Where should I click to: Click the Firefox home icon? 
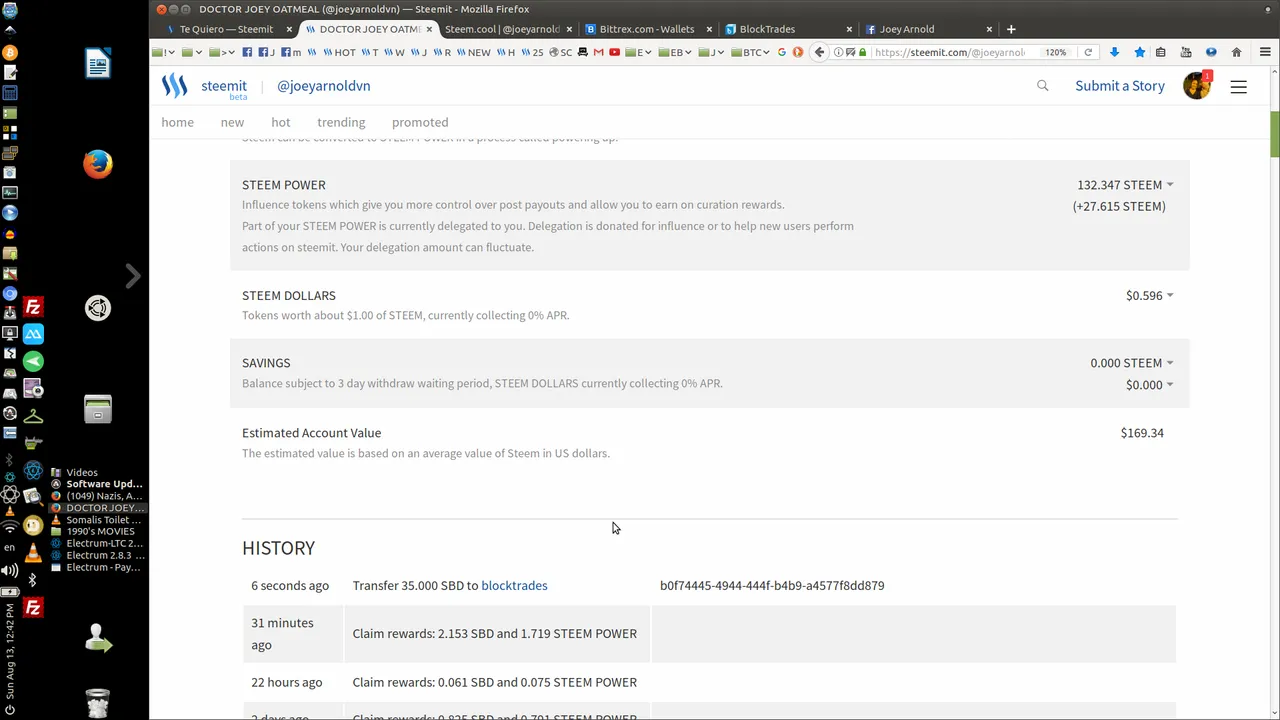[1236, 52]
